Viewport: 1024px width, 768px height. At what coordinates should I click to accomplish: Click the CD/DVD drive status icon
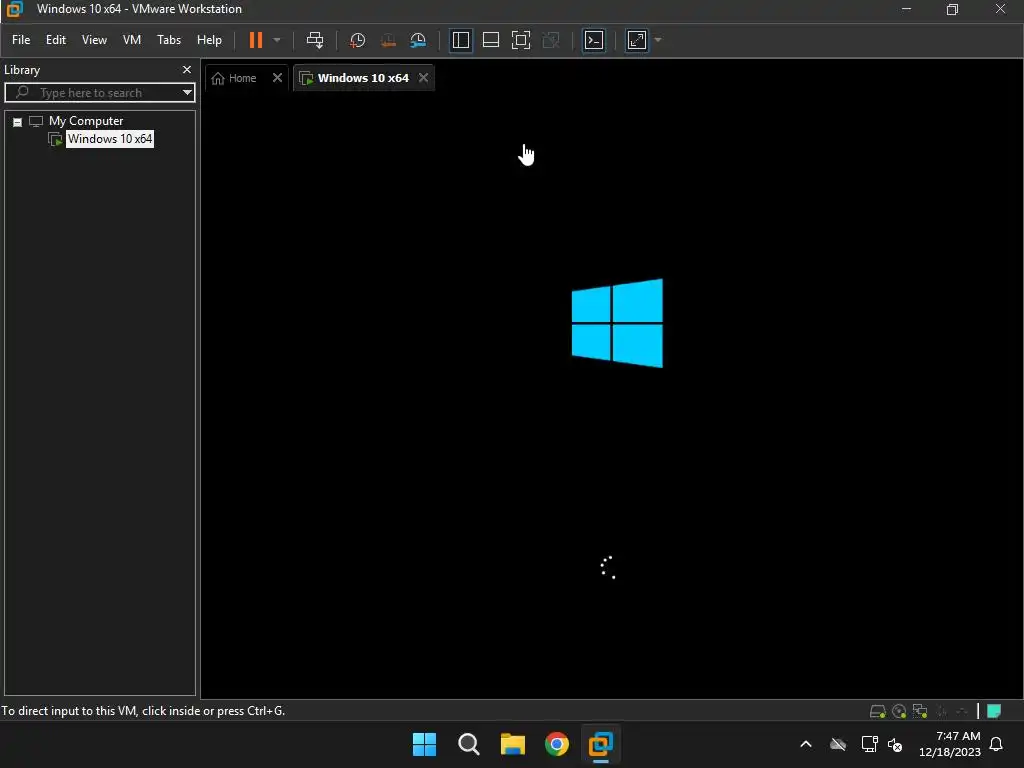pyautogui.click(x=899, y=711)
